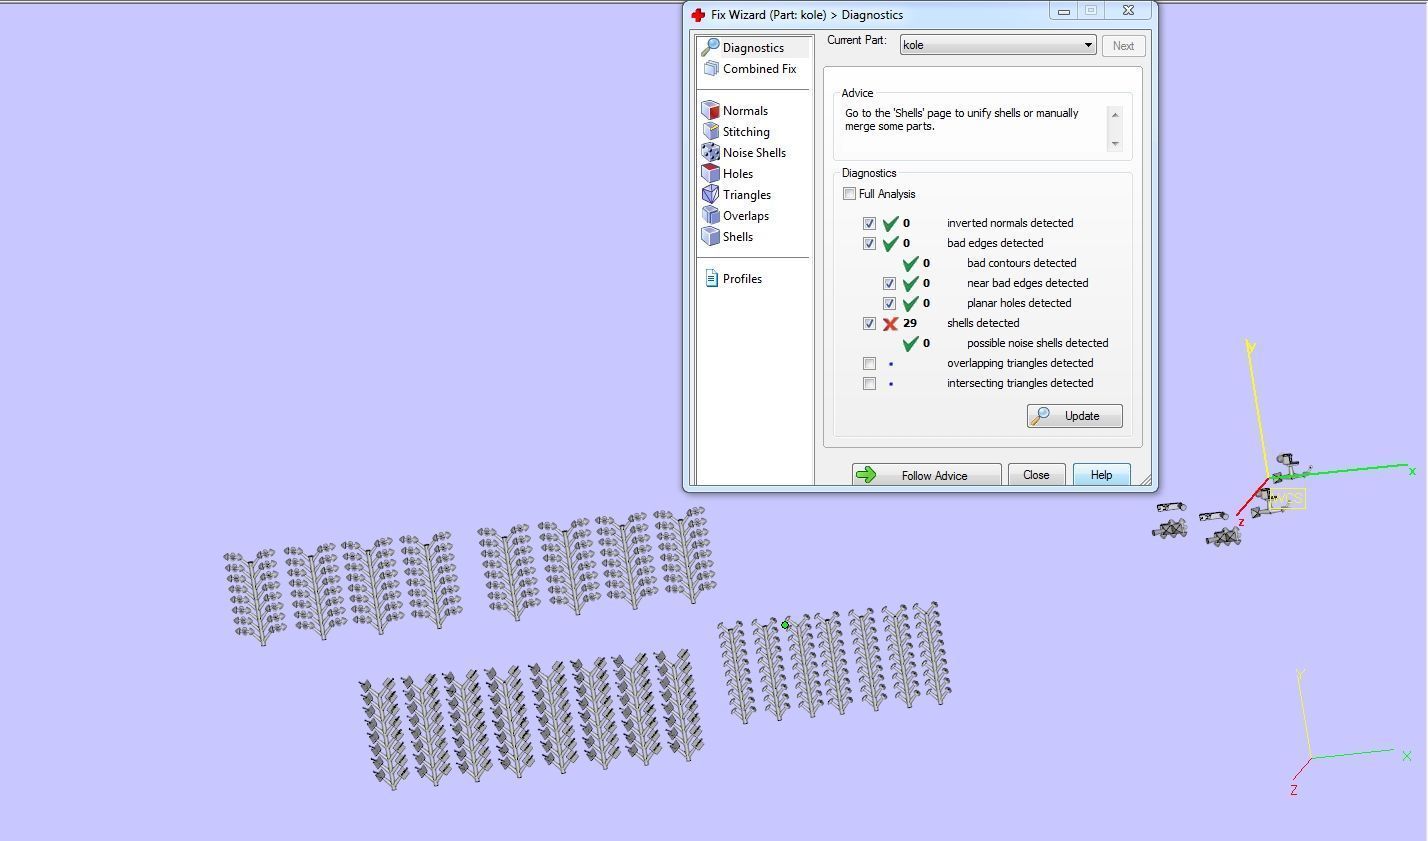Uncheck inverted normals detected checkbox
Viewport: 1428px width, 841px height.
point(869,223)
